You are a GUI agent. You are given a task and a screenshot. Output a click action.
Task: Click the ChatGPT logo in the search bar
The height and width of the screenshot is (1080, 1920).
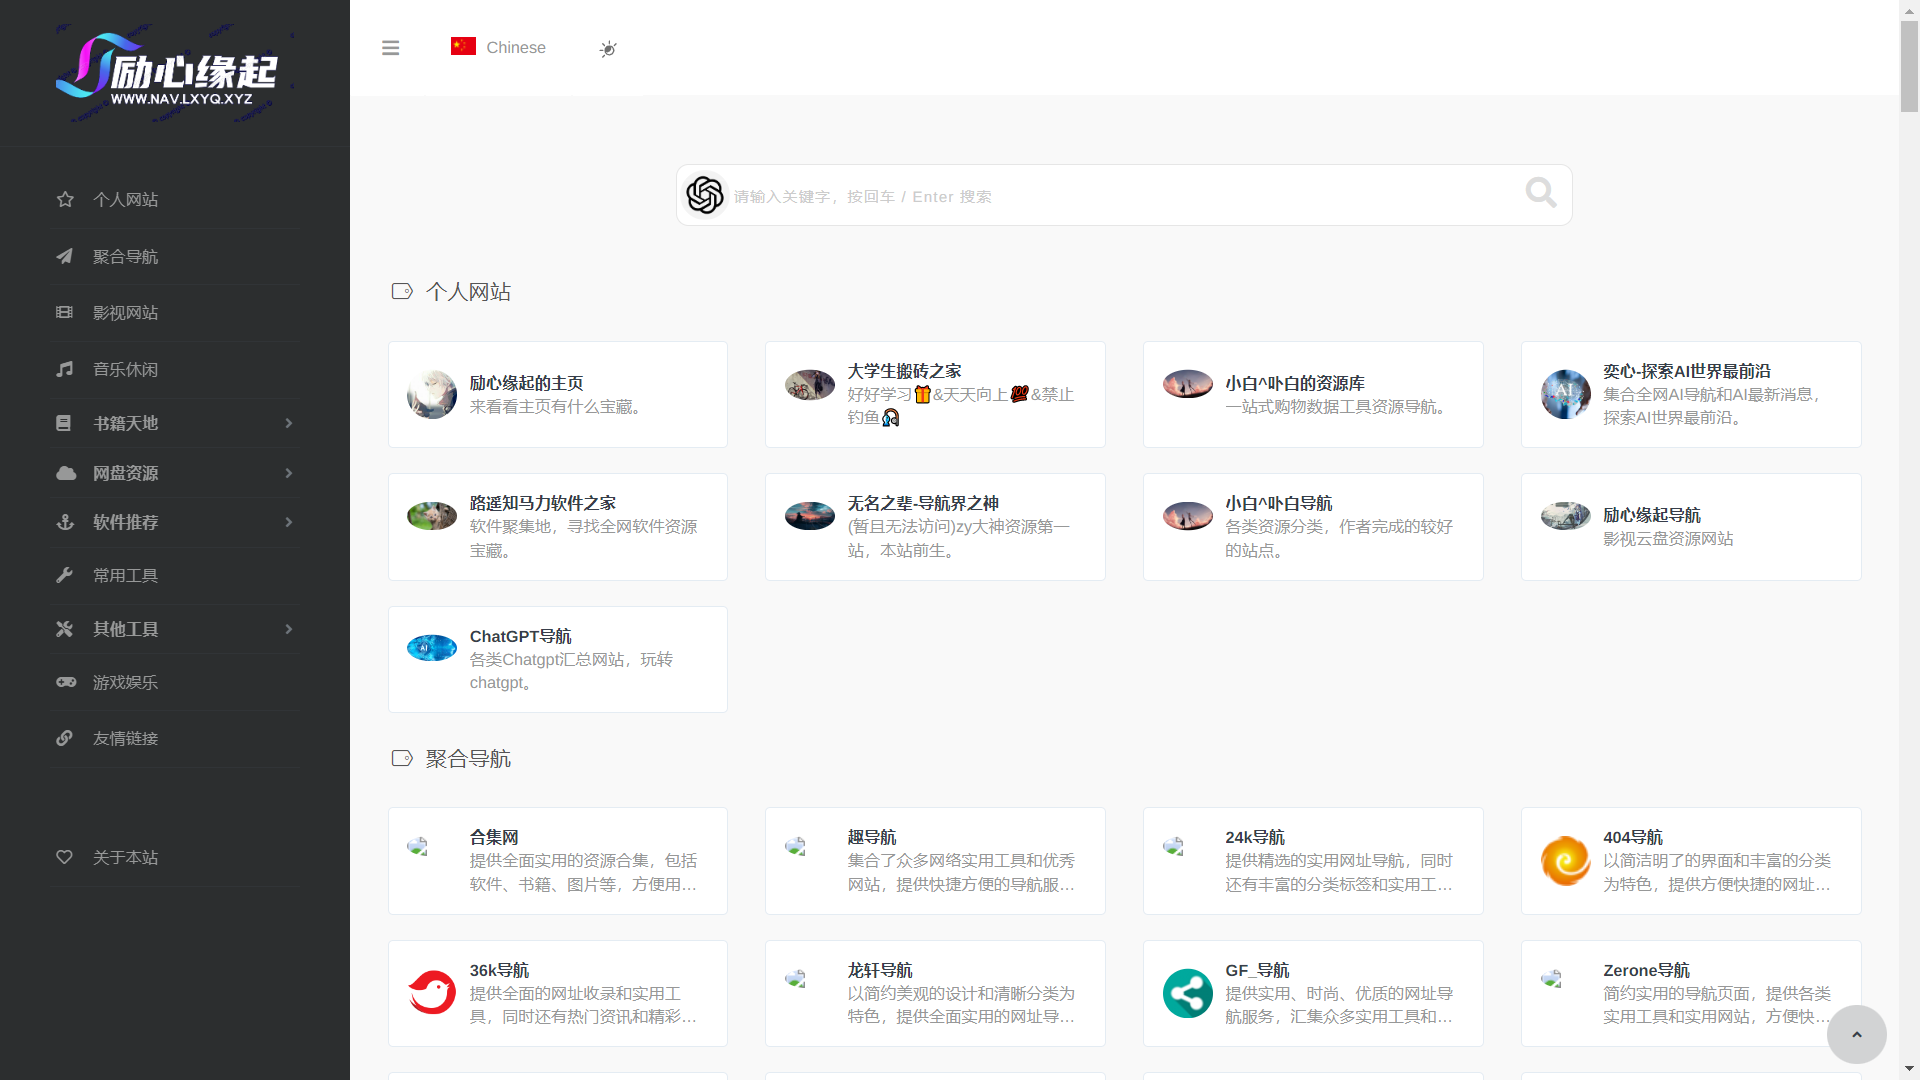coord(705,195)
